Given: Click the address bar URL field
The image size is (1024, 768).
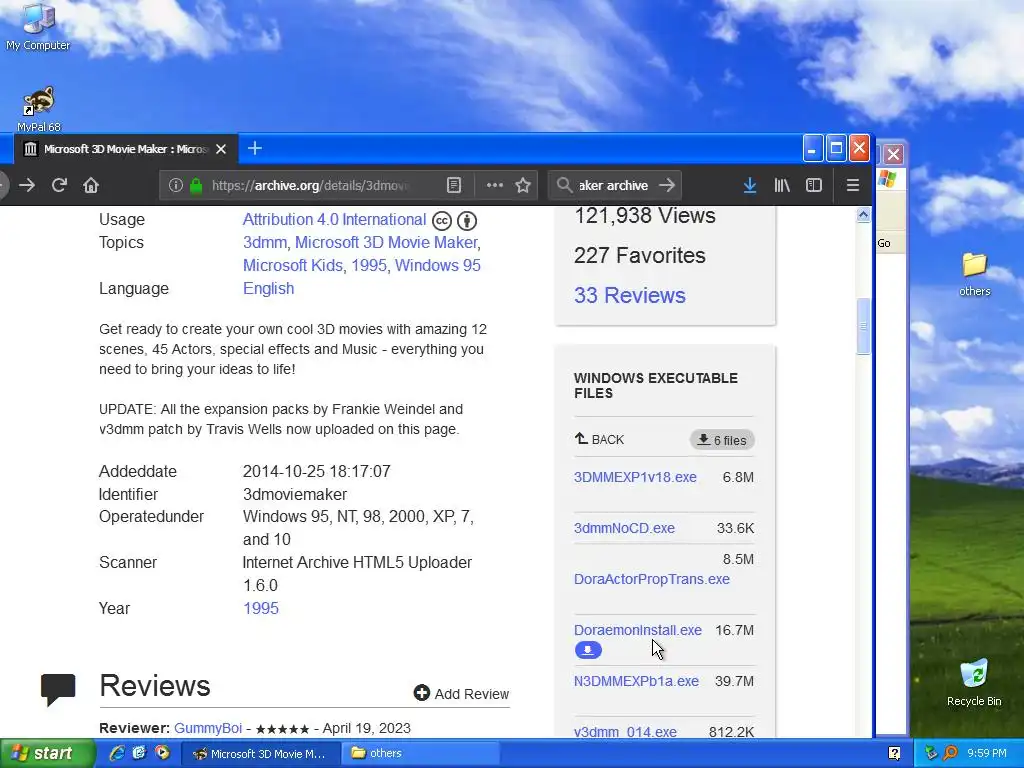Looking at the screenshot, I should click(310, 185).
